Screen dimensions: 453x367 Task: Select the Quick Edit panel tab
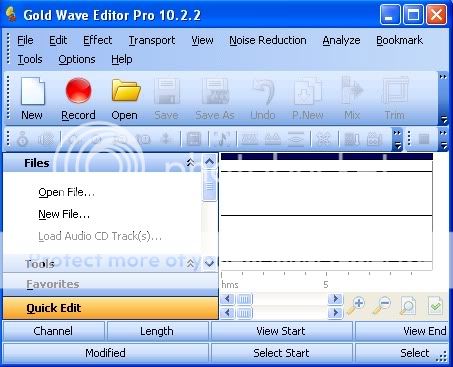pos(110,308)
